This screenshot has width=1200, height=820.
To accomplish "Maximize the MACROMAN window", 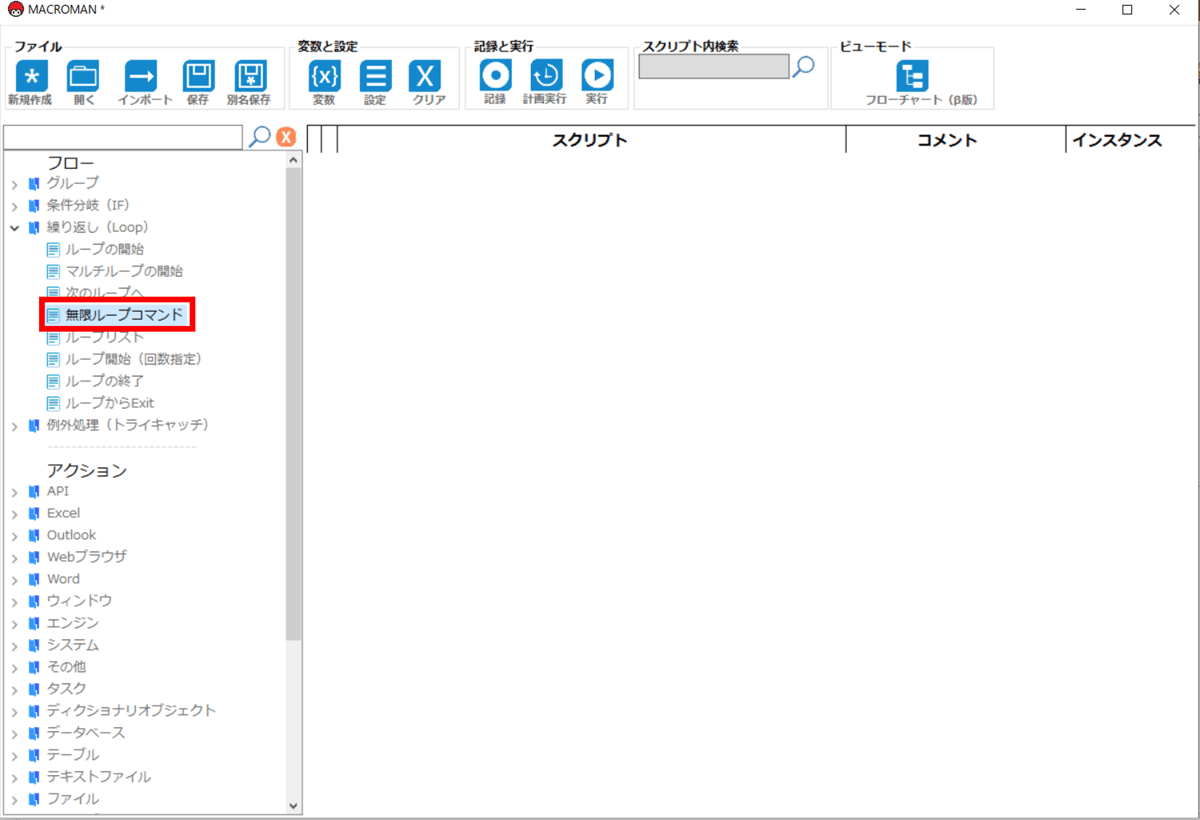I will coord(1127,10).
